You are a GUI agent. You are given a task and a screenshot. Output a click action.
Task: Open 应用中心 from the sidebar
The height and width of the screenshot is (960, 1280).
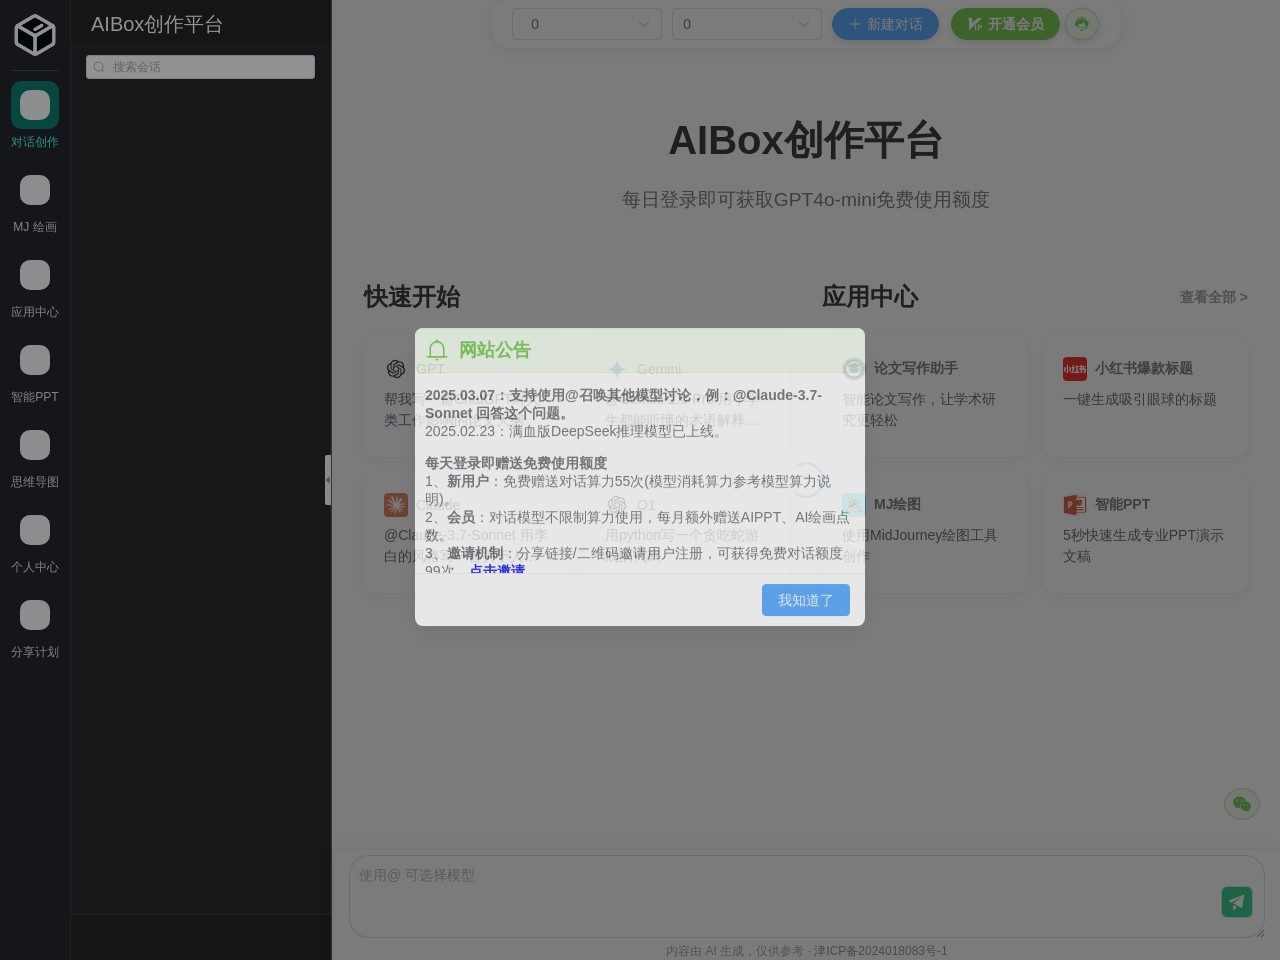35,275
